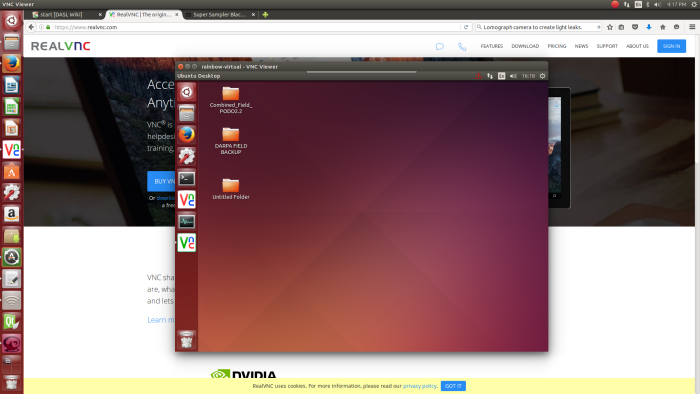Open the privacy policy link

pos(419,386)
